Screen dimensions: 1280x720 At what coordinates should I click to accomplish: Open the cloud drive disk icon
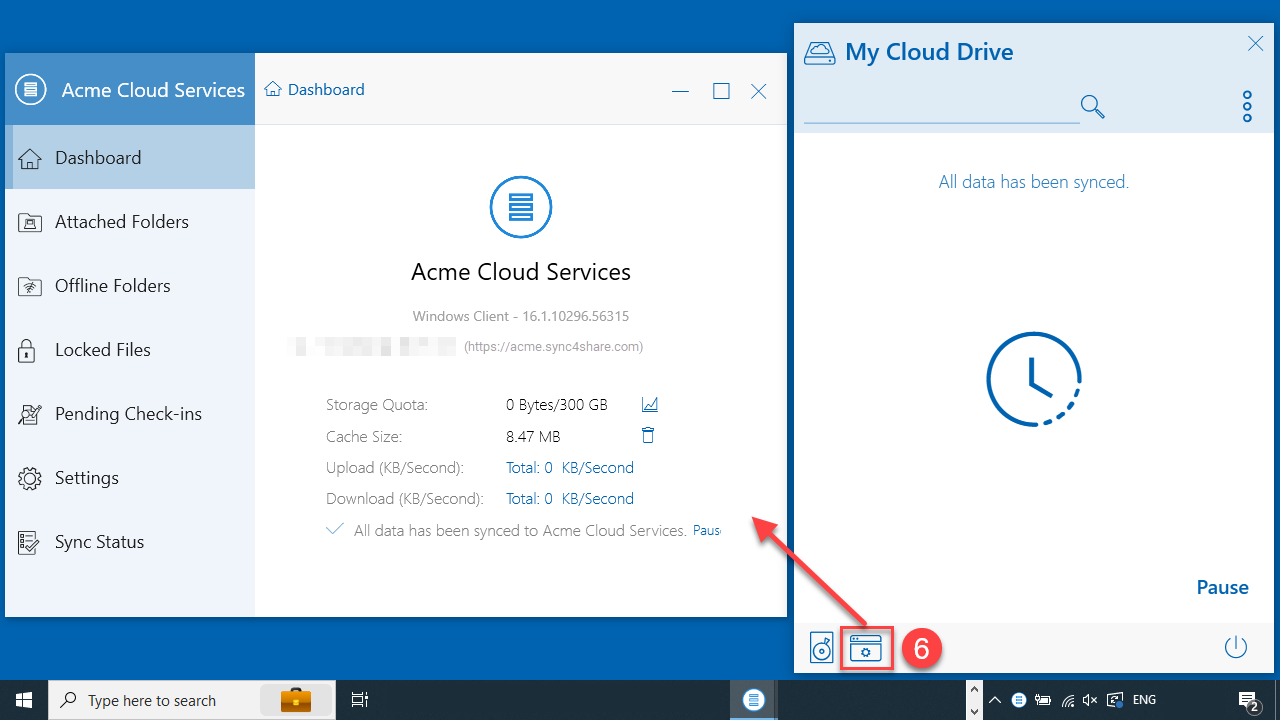[822, 649]
